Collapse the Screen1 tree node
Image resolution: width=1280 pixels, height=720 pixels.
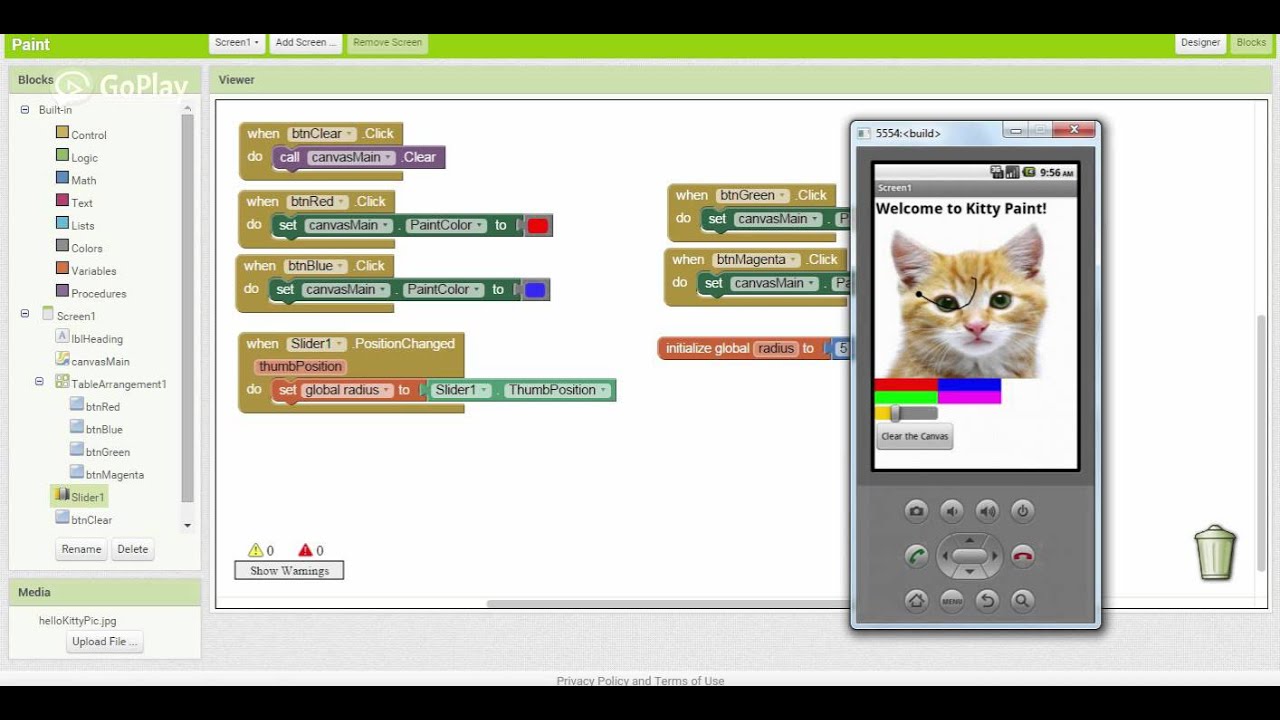[25, 314]
